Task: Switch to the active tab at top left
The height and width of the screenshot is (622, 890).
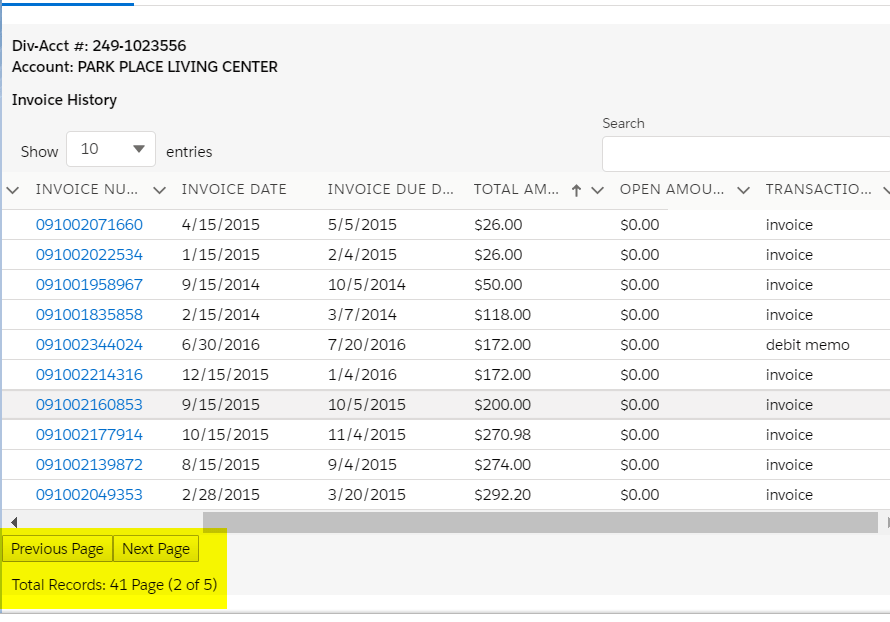Action: pyautogui.click(x=67, y=5)
